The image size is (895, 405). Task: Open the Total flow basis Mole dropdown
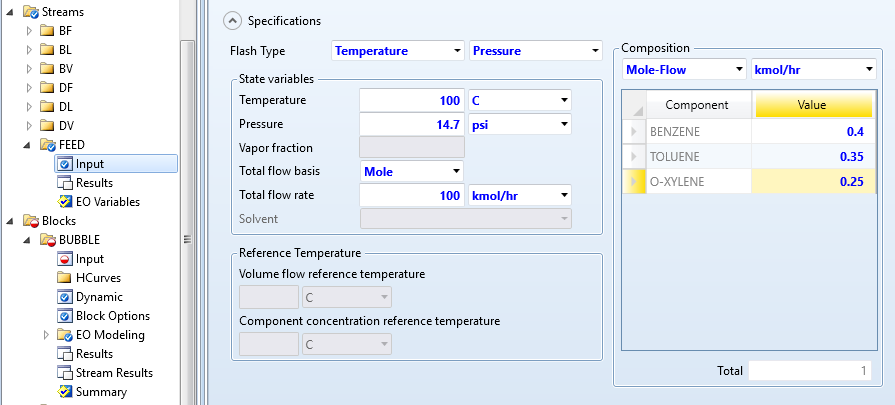coord(456,171)
